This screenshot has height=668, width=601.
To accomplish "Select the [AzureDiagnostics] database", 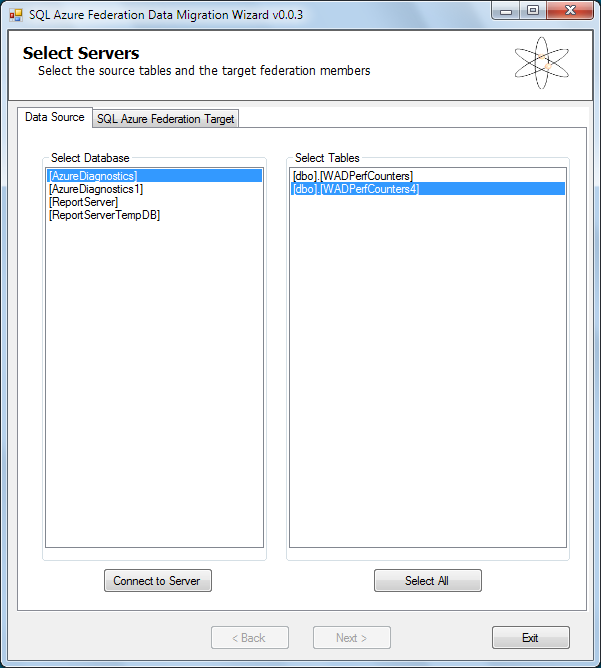I will pyautogui.click(x=154, y=176).
